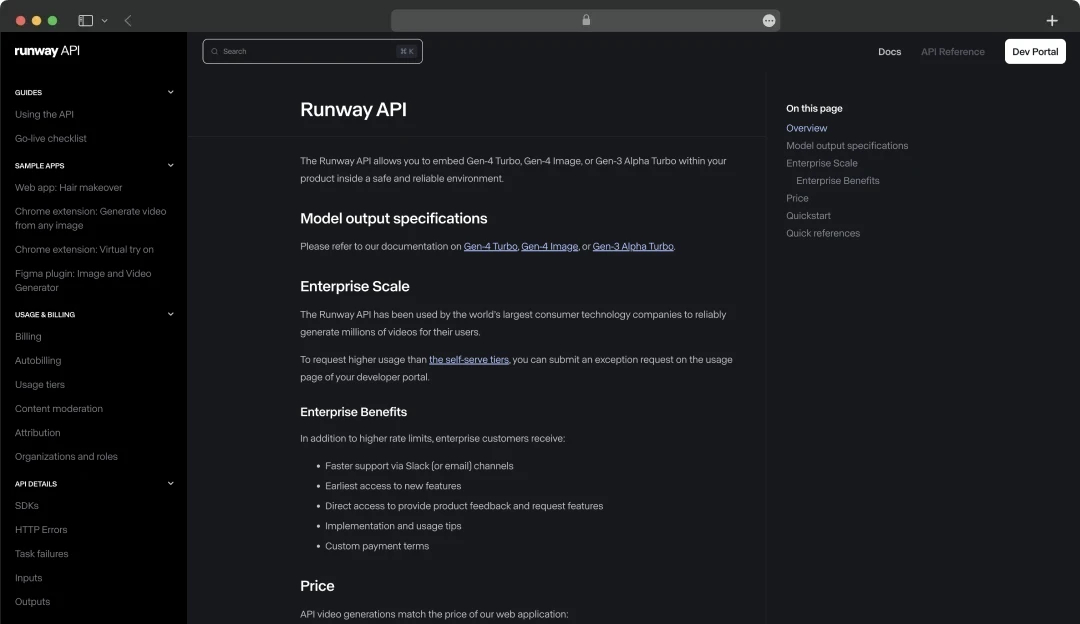
Task: Open the Content moderation page in sidebar
Action: click(58, 408)
